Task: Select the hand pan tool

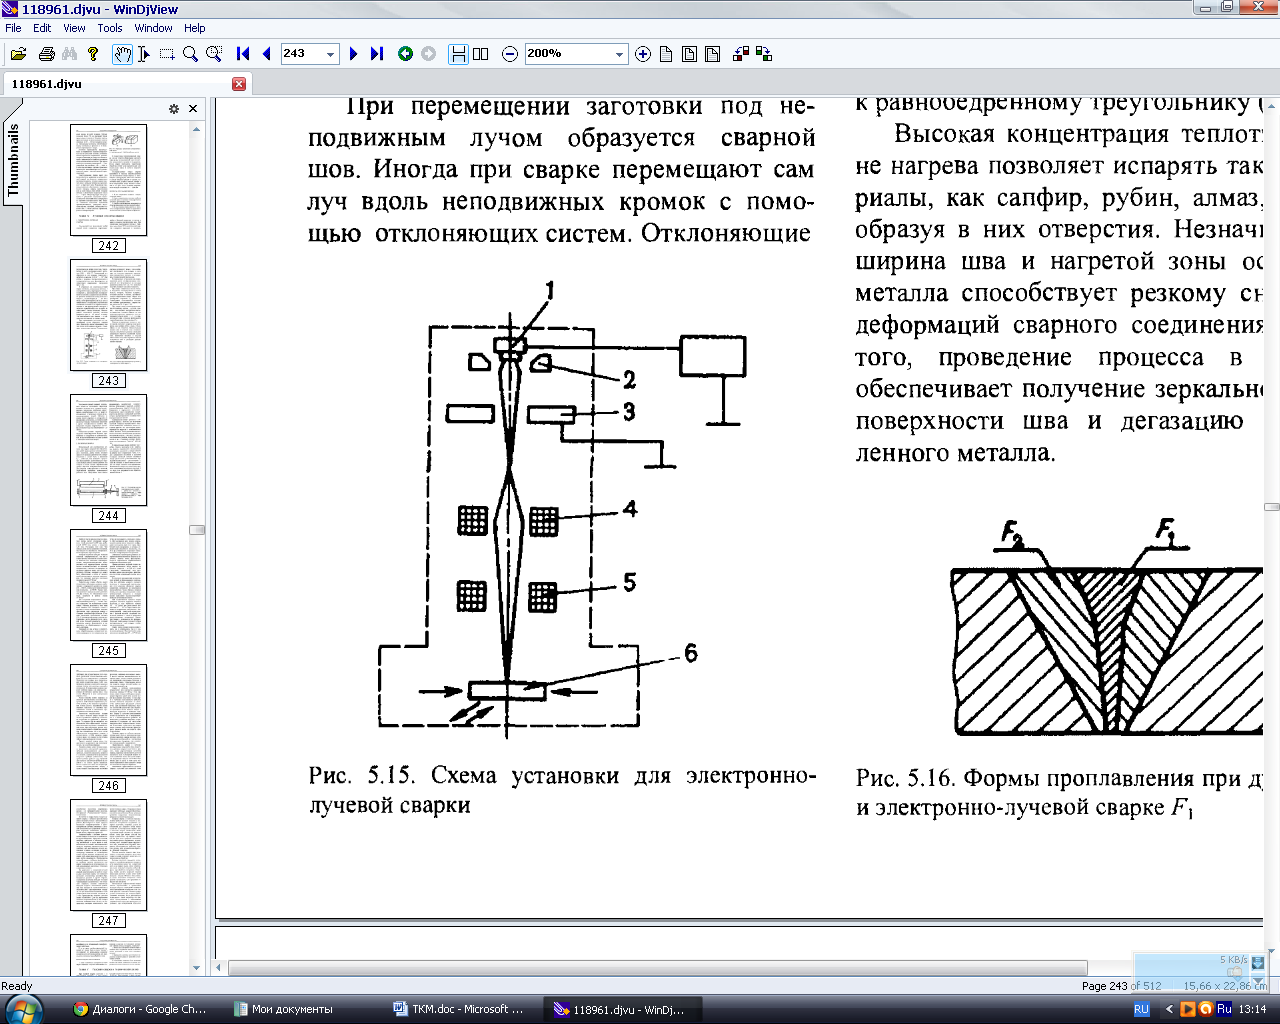Action: coord(122,54)
